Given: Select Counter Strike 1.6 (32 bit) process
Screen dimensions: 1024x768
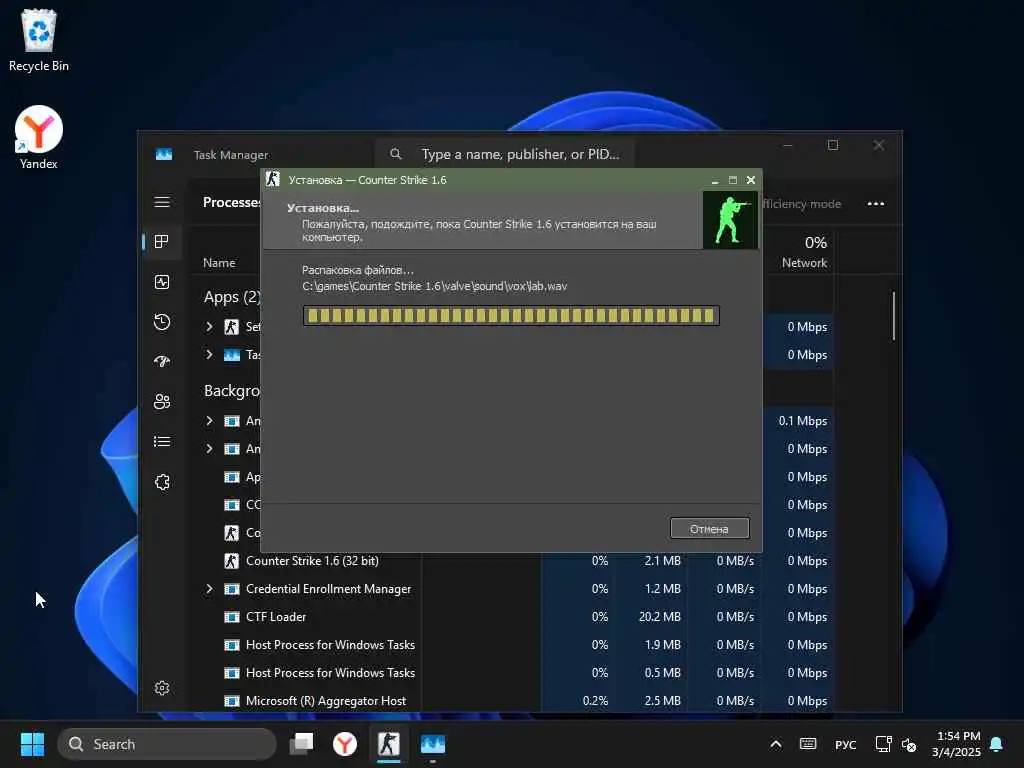Looking at the screenshot, I should (312, 561).
